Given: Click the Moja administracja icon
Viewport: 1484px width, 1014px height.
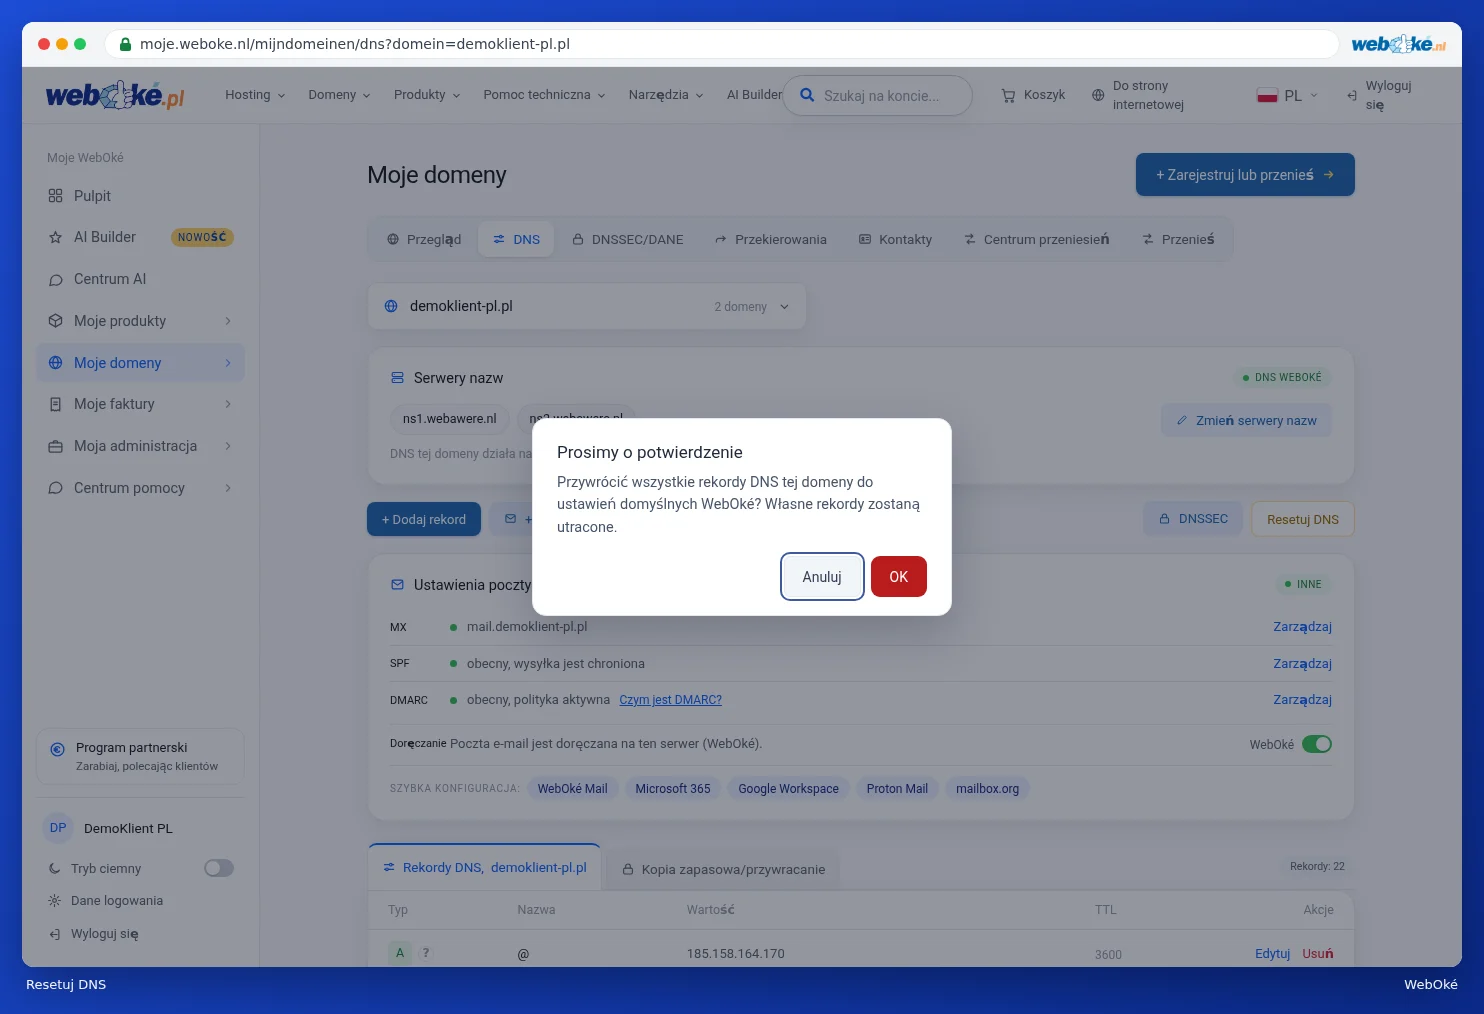Looking at the screenshot, I should pyautogui.click(x=55, y=446).
